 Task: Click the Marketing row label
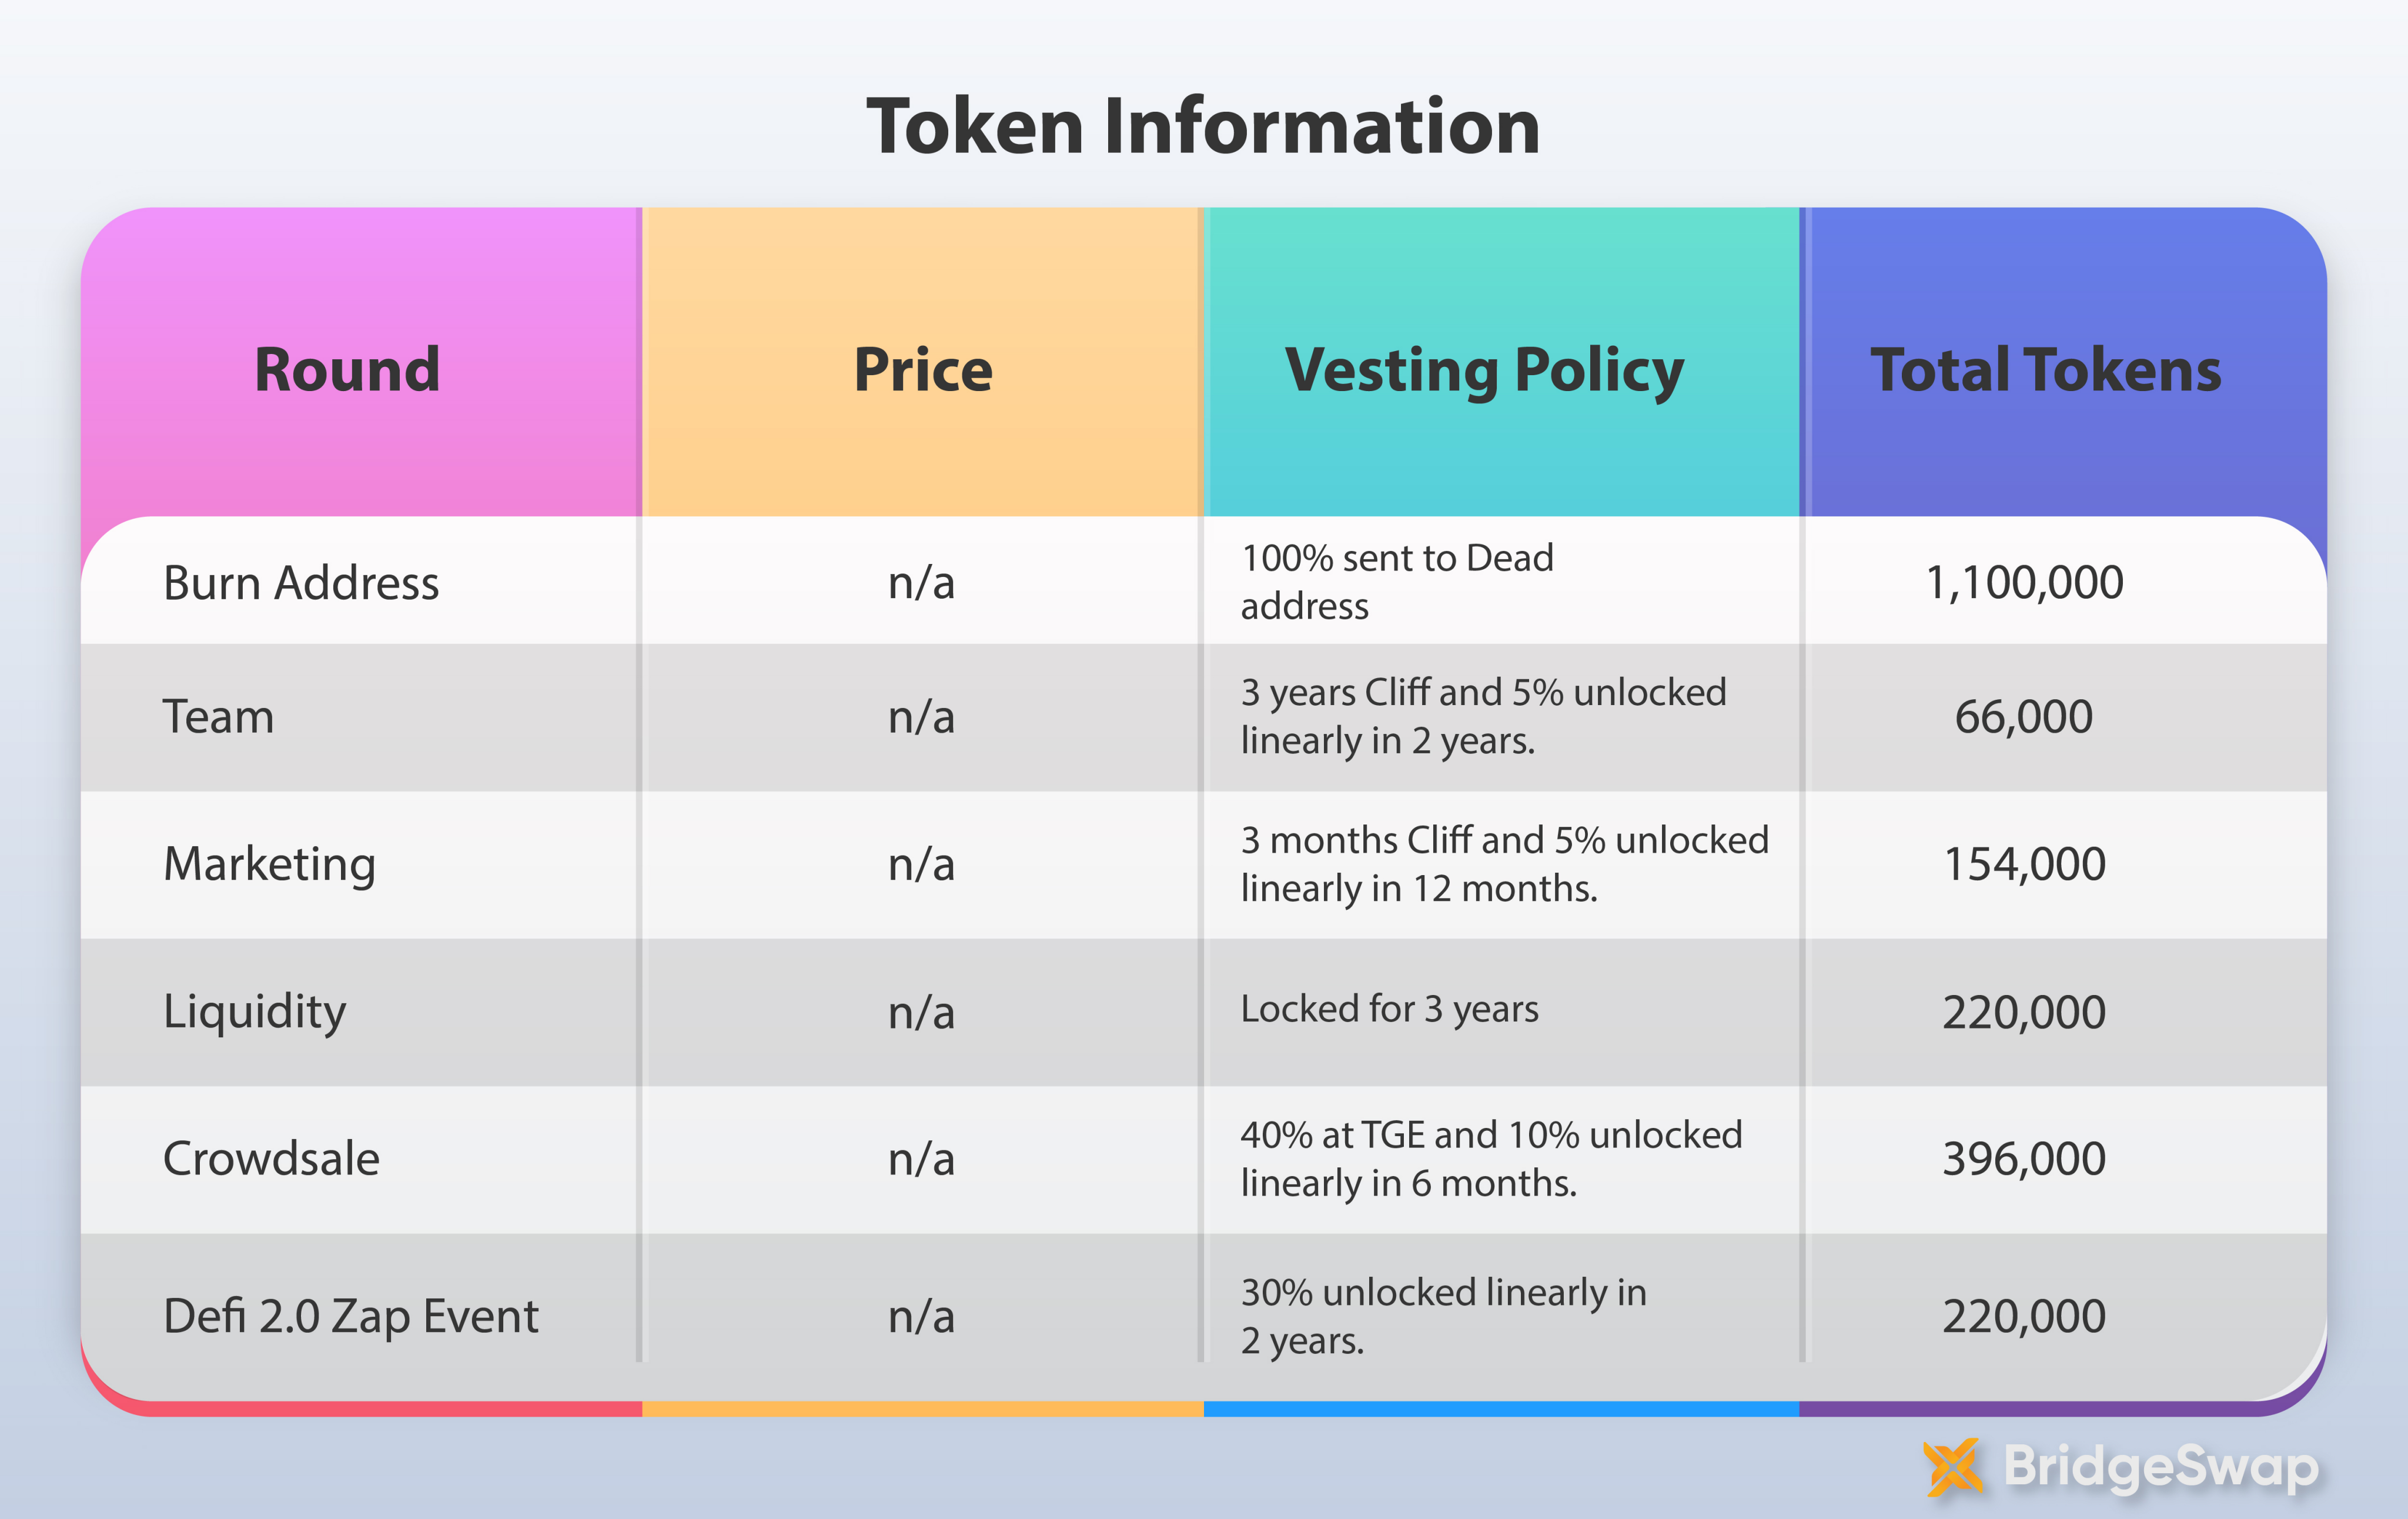[269, 864]
